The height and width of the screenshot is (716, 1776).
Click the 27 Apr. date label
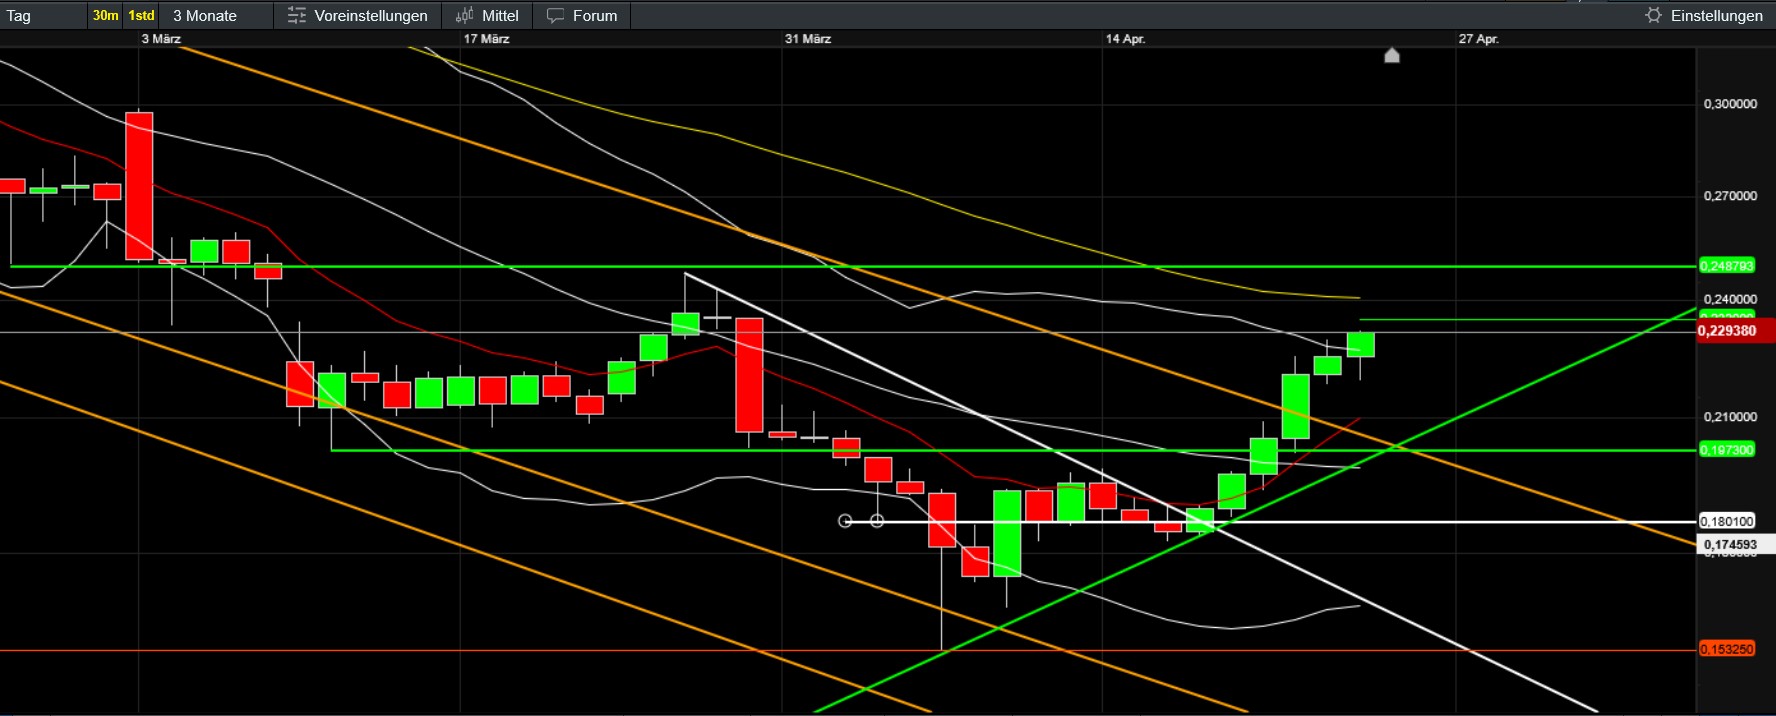pos(1479,39)
